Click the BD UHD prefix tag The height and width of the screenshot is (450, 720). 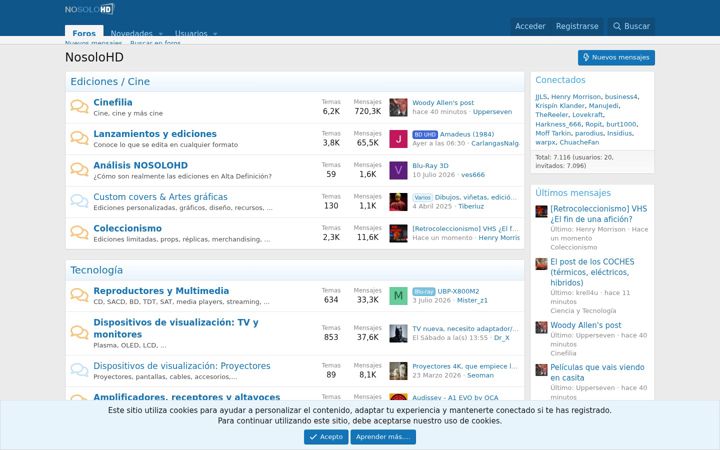coord(425,135)
